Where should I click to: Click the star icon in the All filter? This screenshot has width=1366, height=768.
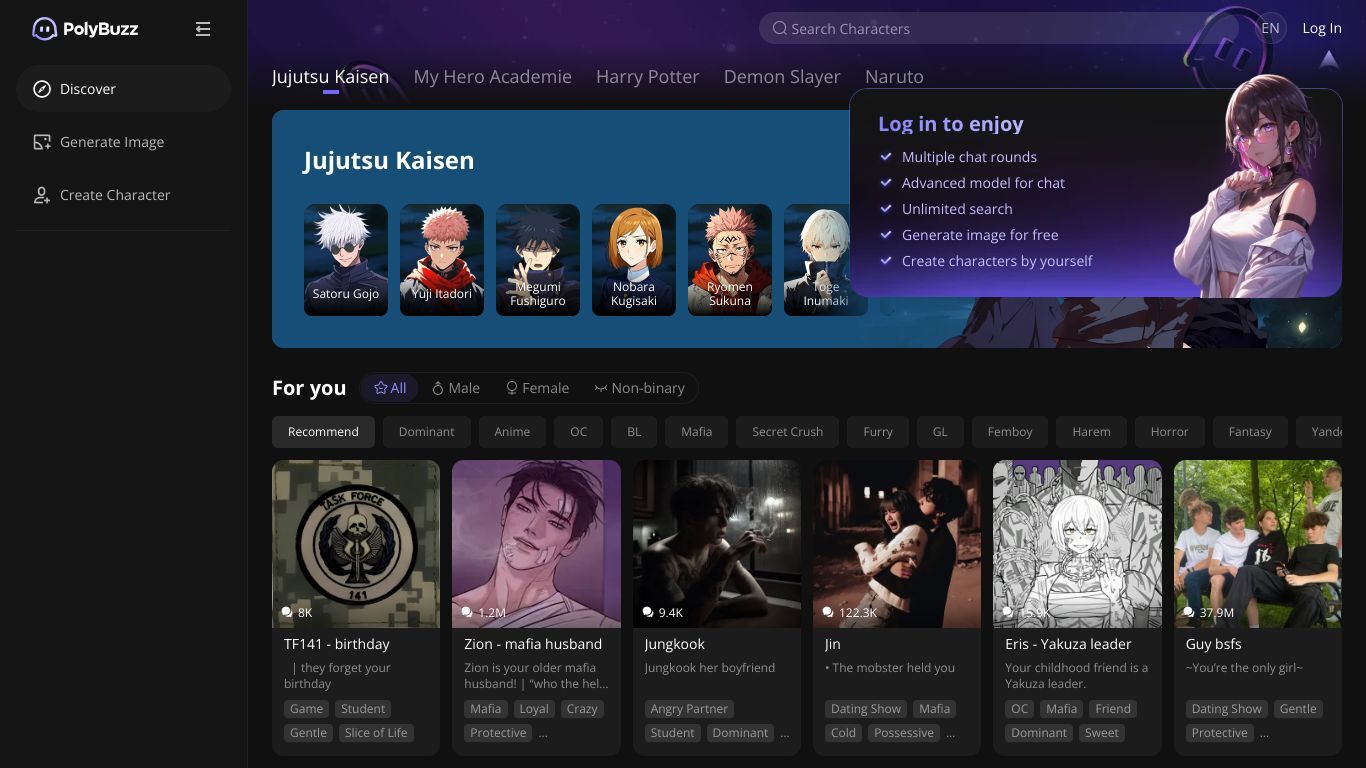[x=381, y=388]
